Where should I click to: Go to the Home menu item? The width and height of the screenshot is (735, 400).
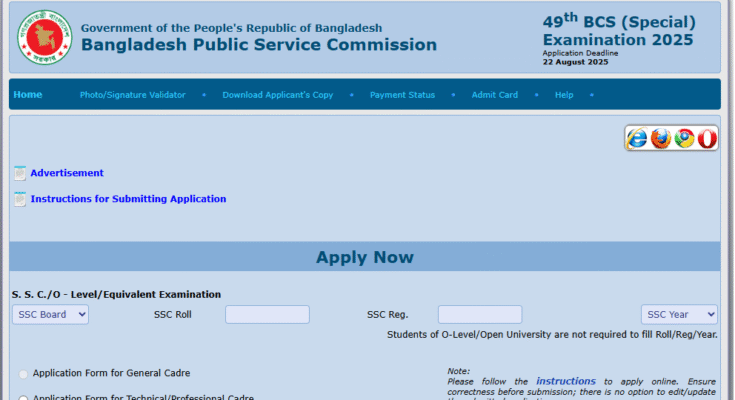point(28,95)
